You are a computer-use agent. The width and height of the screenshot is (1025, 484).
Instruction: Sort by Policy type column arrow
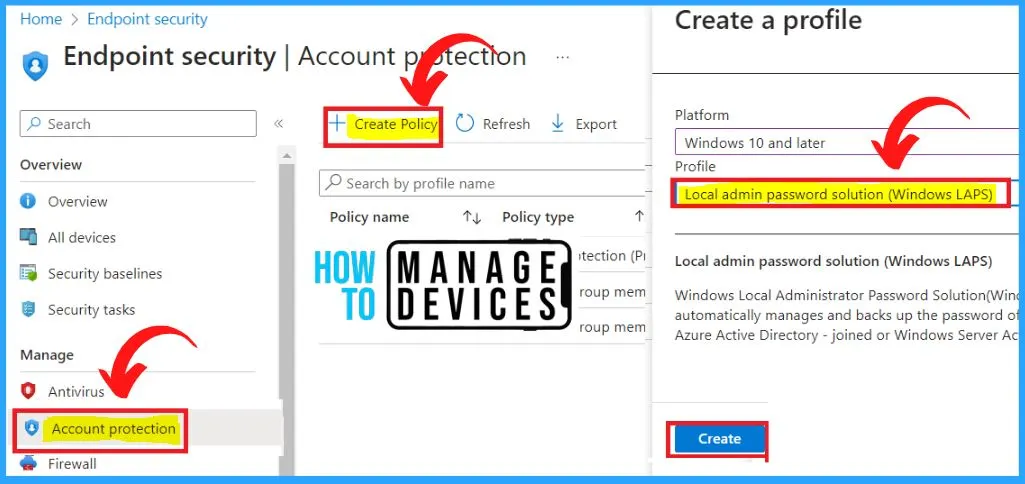(639, 216)
